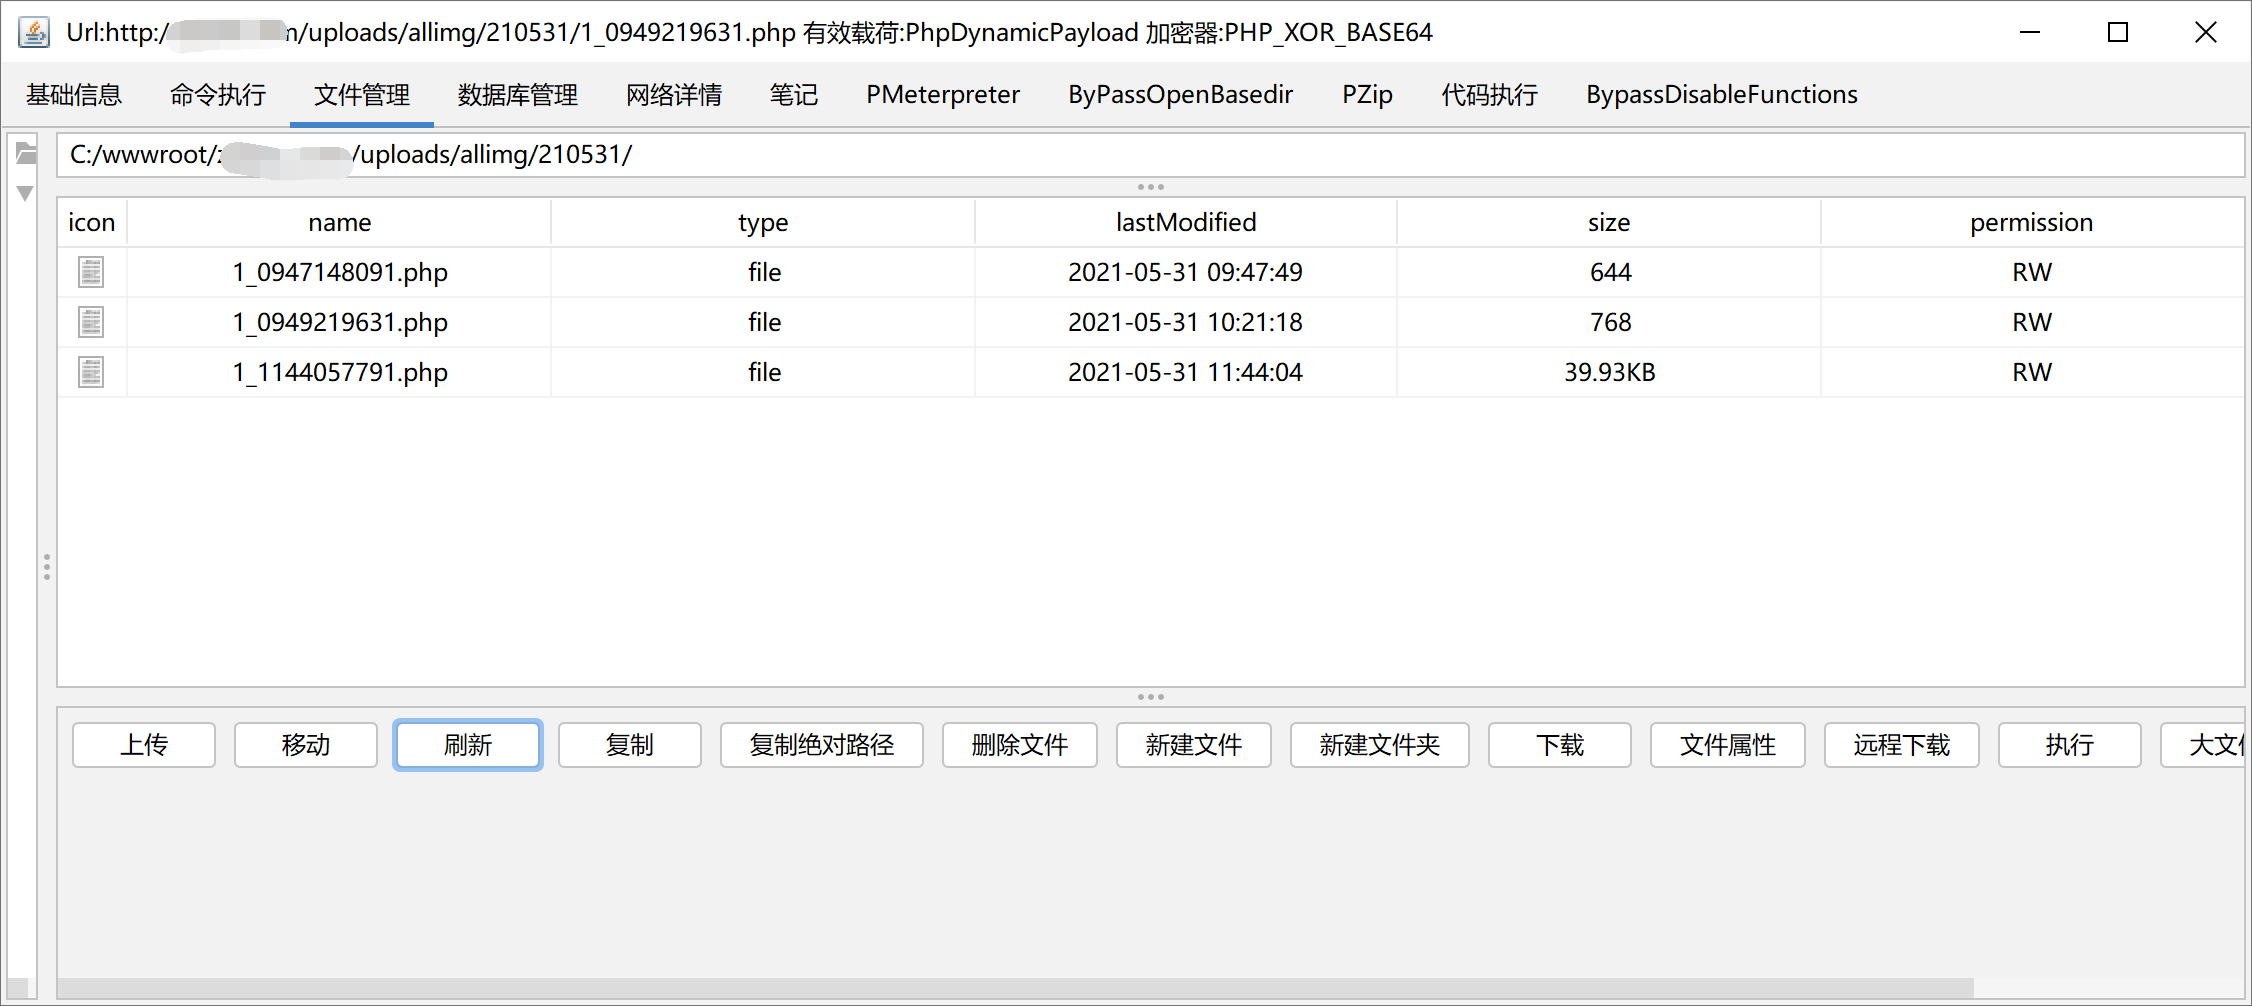Click the icon column header
The height and width of the screenshot is (1006, 2252).
[x=92, y=222]
